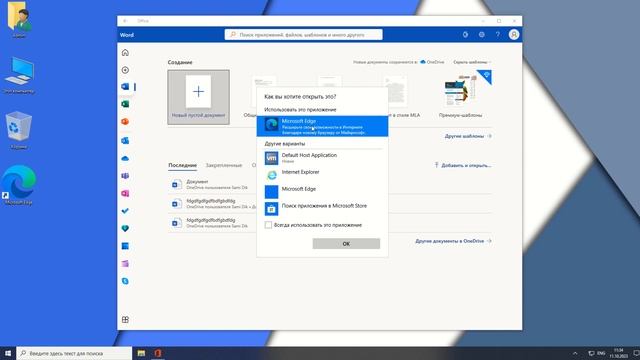Switch to Последние tab
This screenshot has height=360, width=640.
[x=182, y=165]
